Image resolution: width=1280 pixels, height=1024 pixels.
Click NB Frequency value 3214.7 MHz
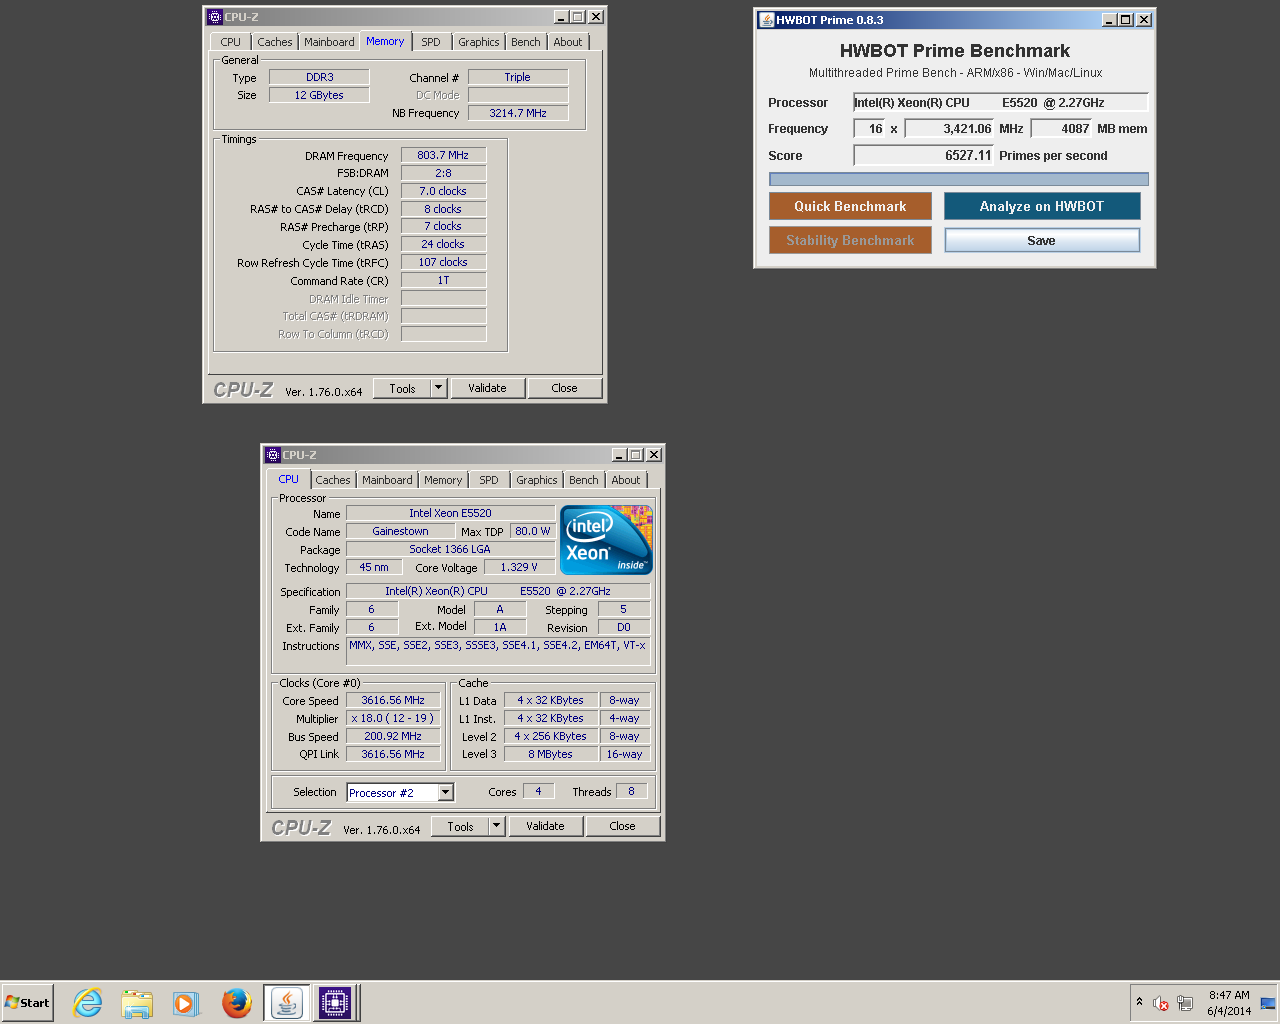[518, 113]
